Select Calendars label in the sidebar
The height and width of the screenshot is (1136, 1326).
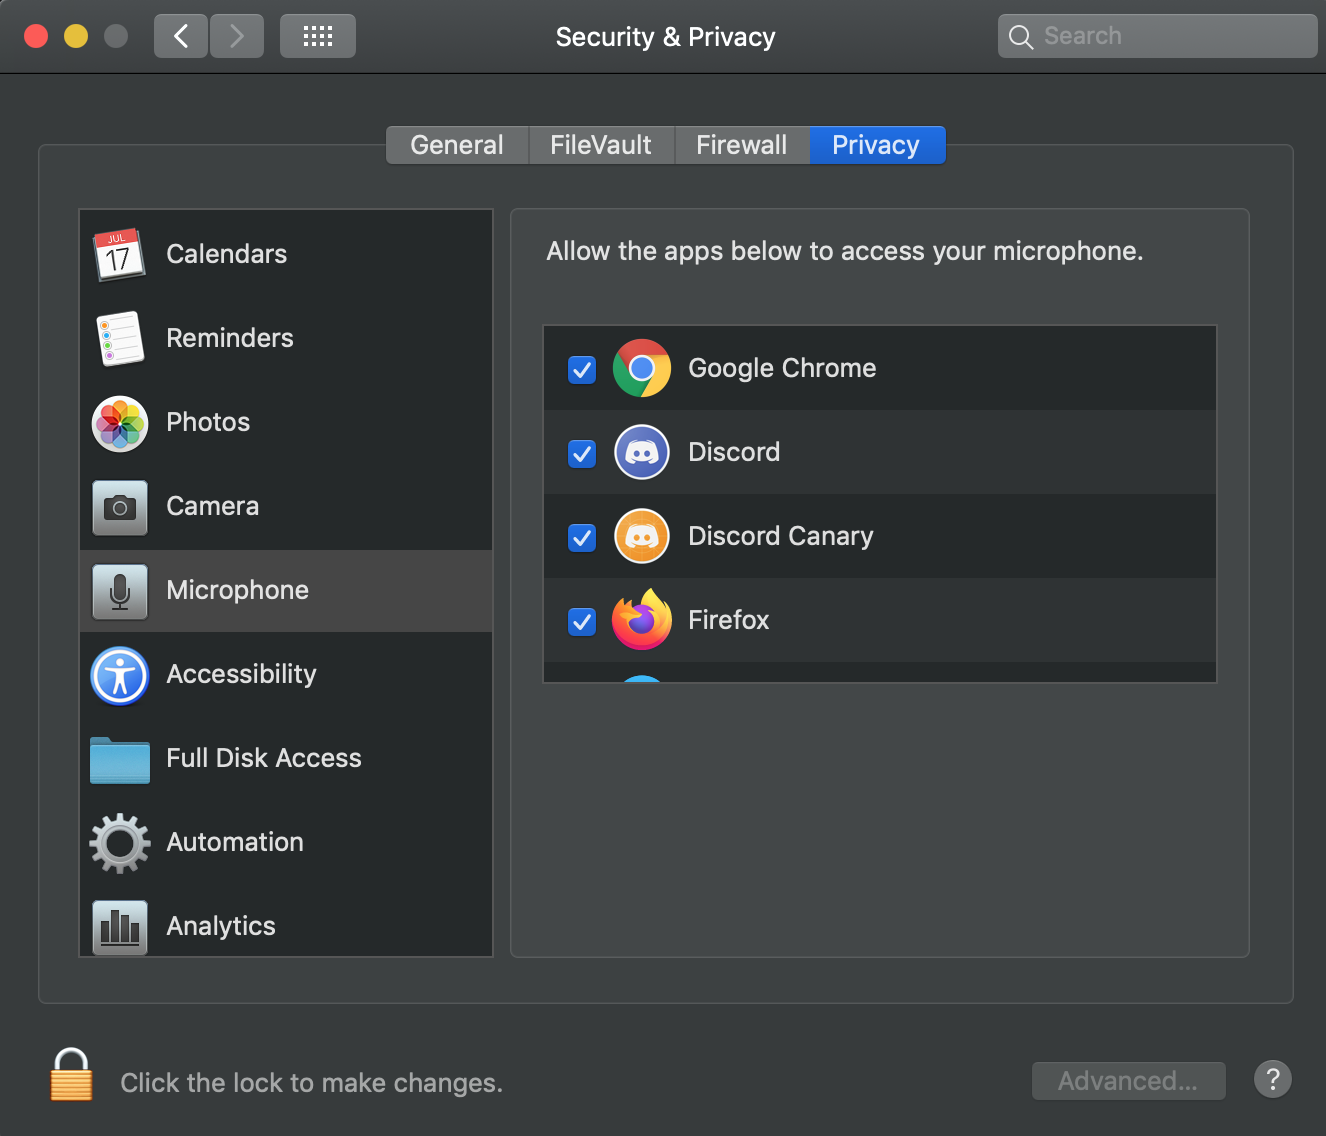[x=227, y=254]
